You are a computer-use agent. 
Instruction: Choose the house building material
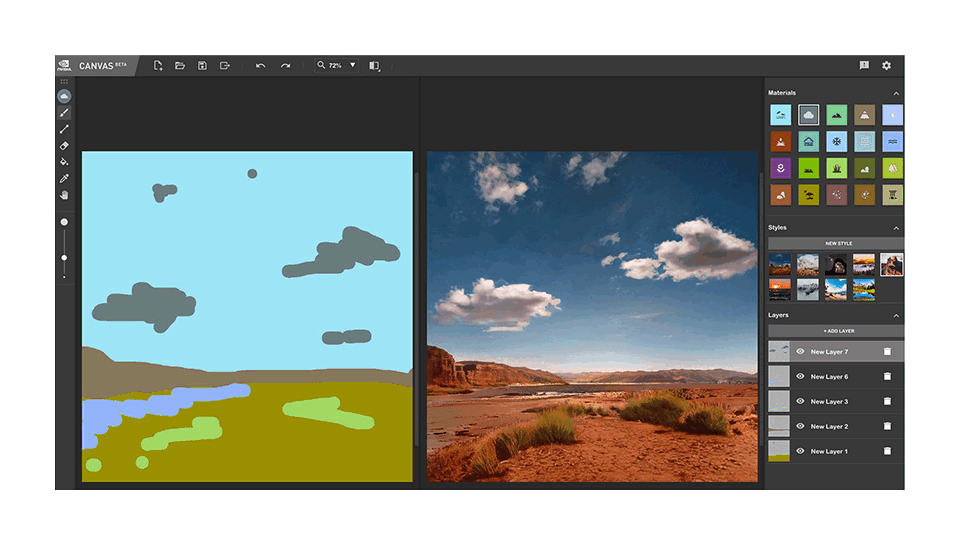(x=809, y=142)
